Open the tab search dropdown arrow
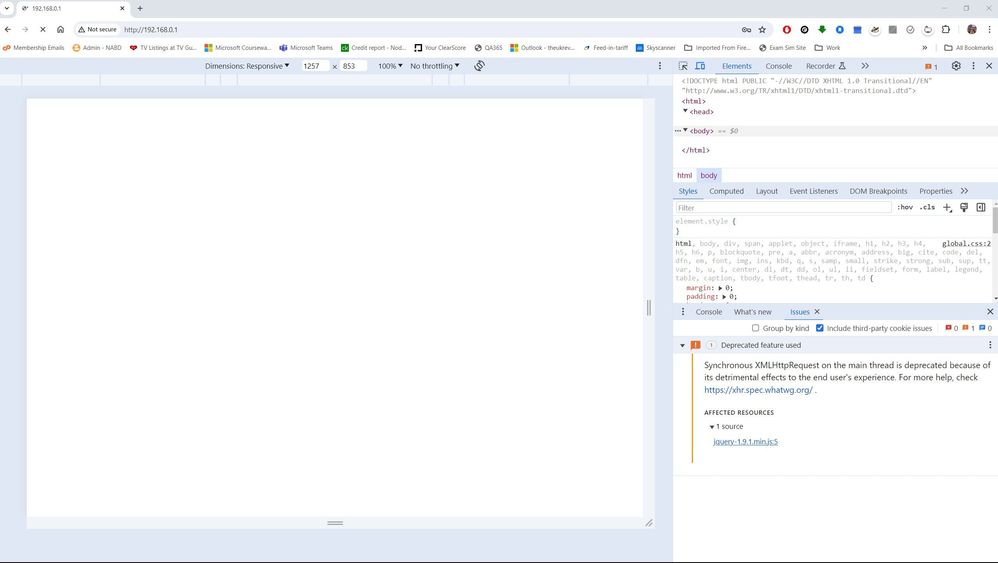The image size is (998, 563). pos(7,8)
